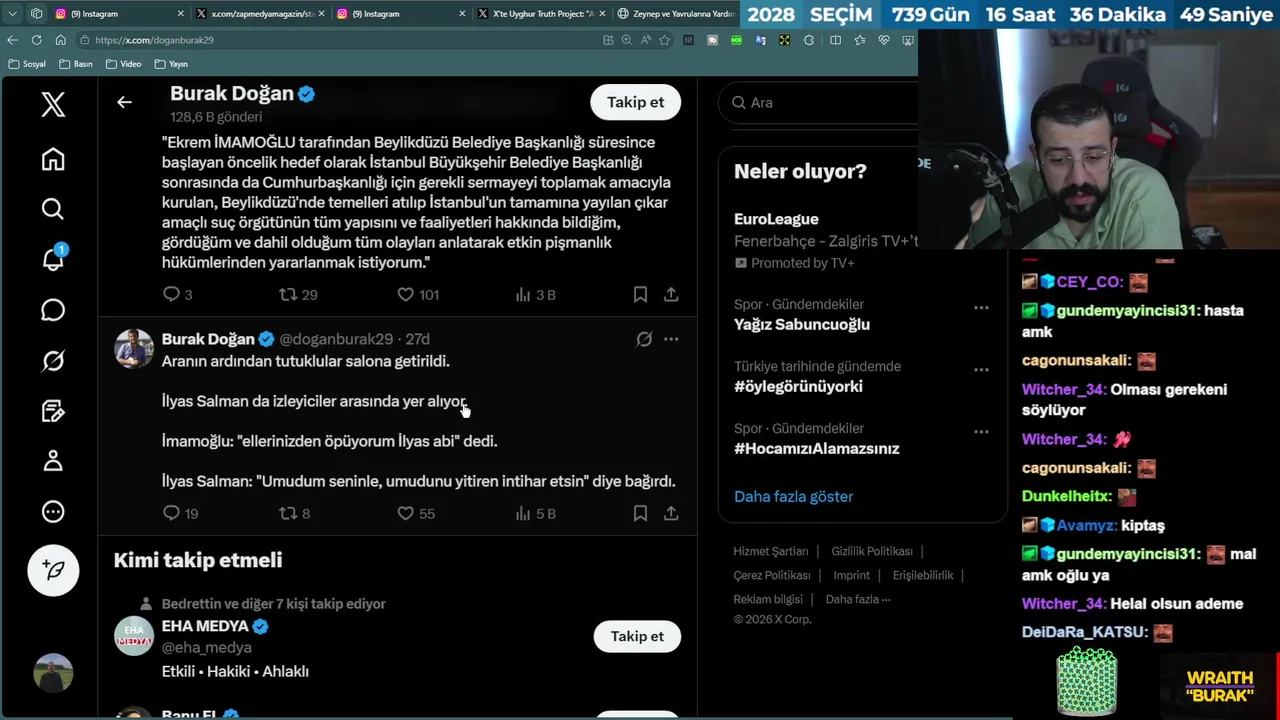Image resolution: width=1280 pixels, height=720 pixels.
Task: Click the compose post button
Action: pos(53,570)
